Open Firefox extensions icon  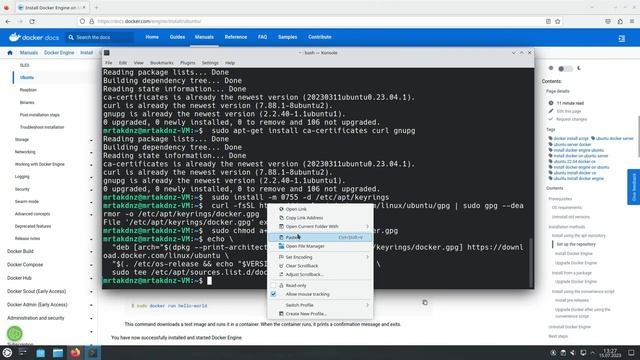pos(620,21)
